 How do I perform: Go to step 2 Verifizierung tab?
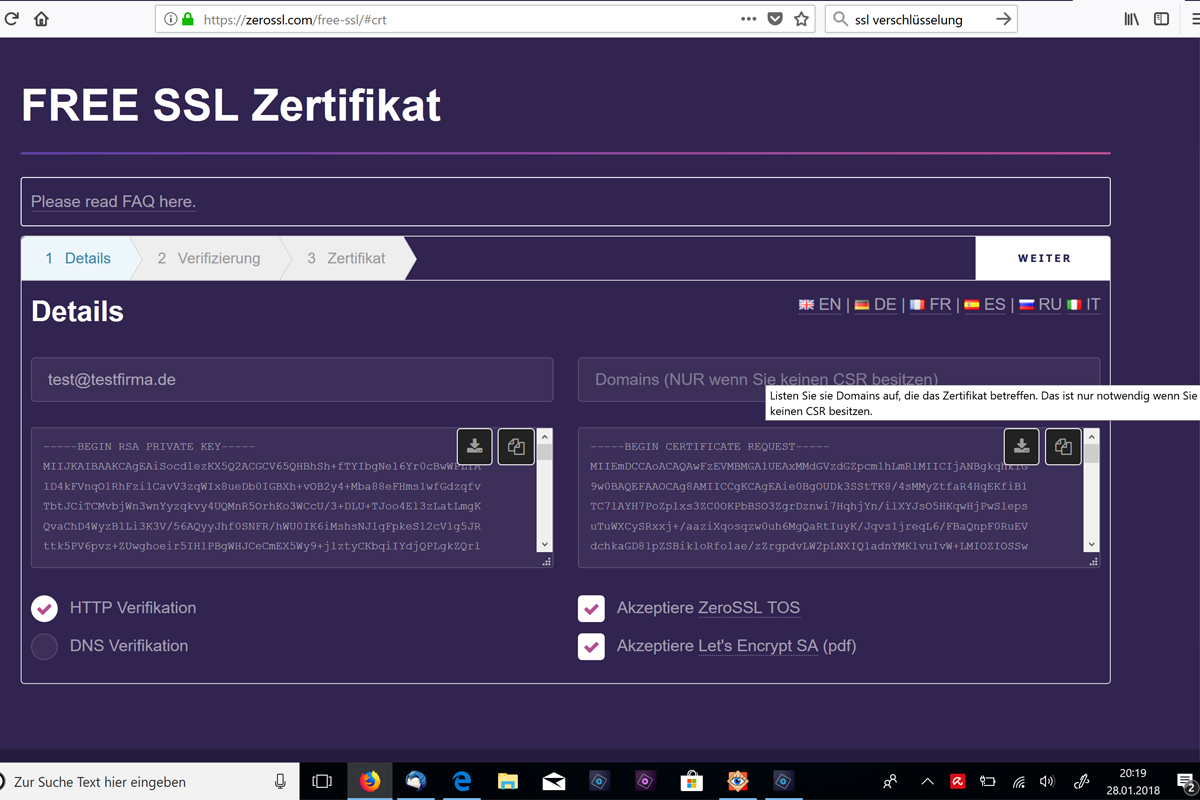click(x=208, y=258)
